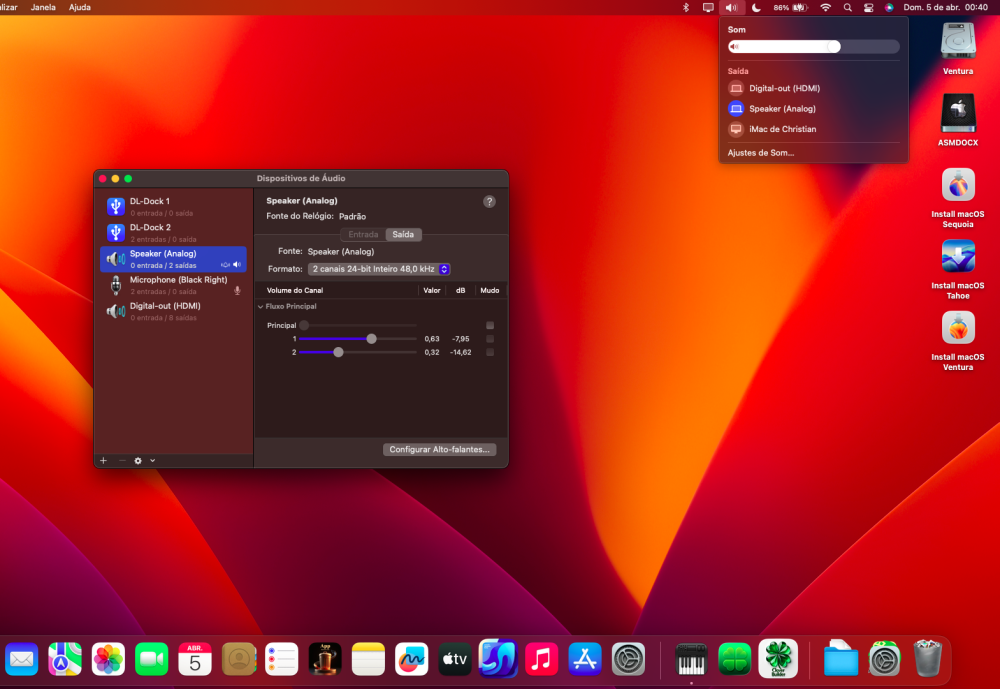Open the Trash in the Dock

coord(927,659)
